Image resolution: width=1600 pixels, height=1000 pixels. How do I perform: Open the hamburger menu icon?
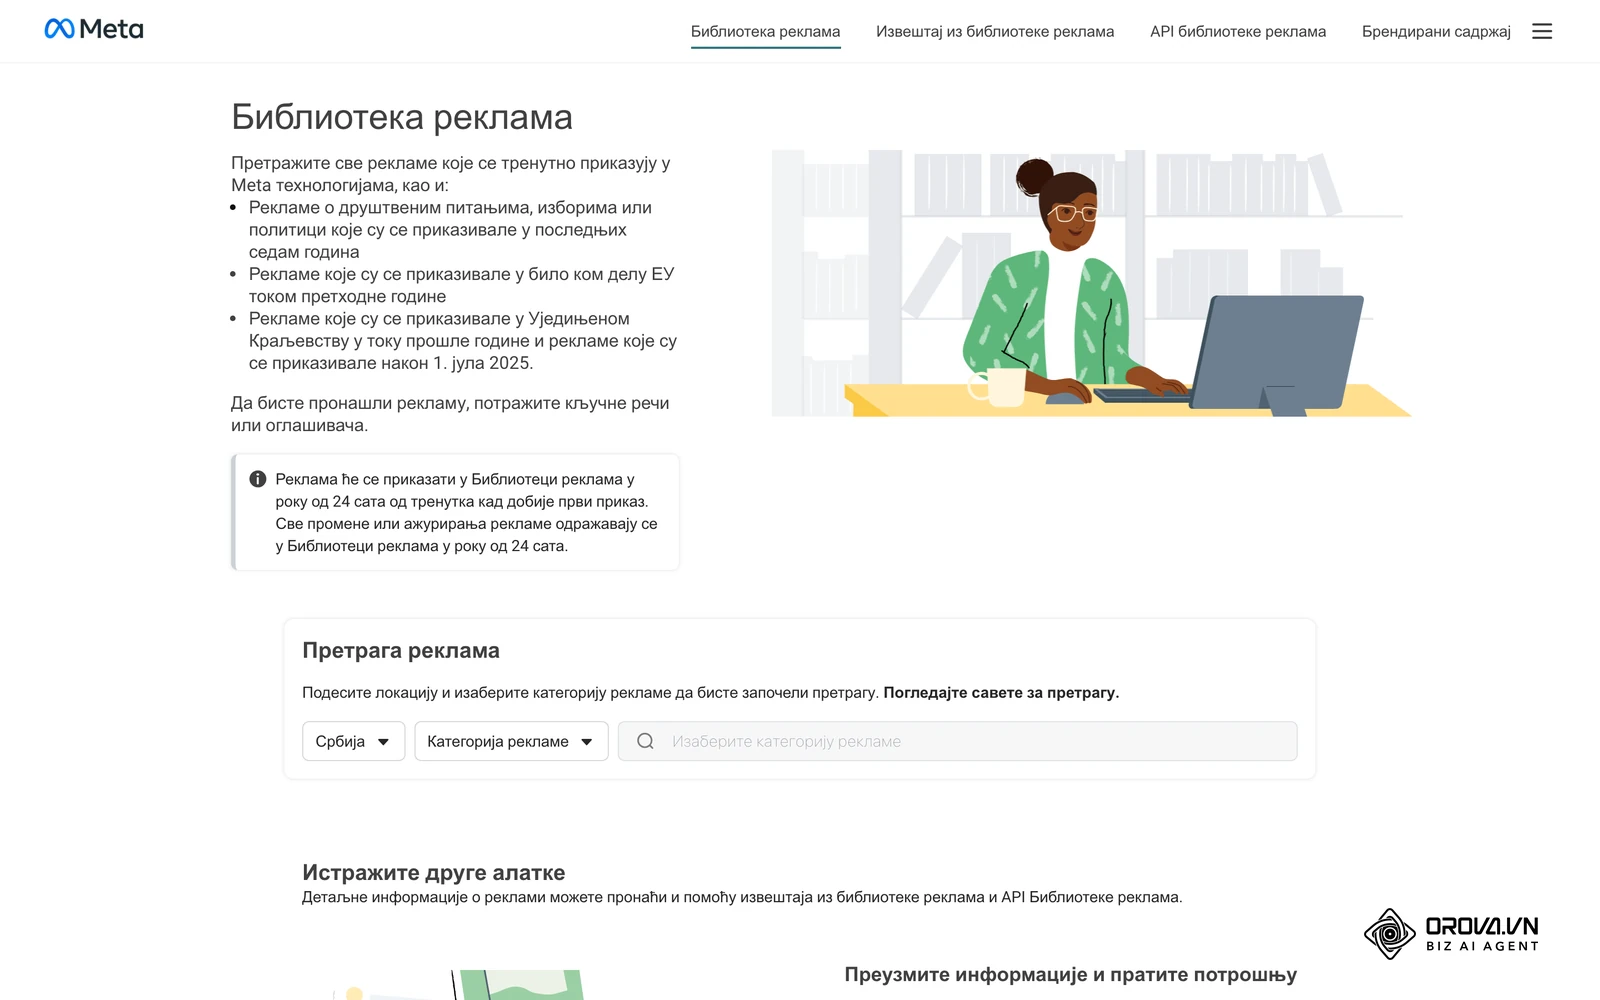coord(1542,31)
